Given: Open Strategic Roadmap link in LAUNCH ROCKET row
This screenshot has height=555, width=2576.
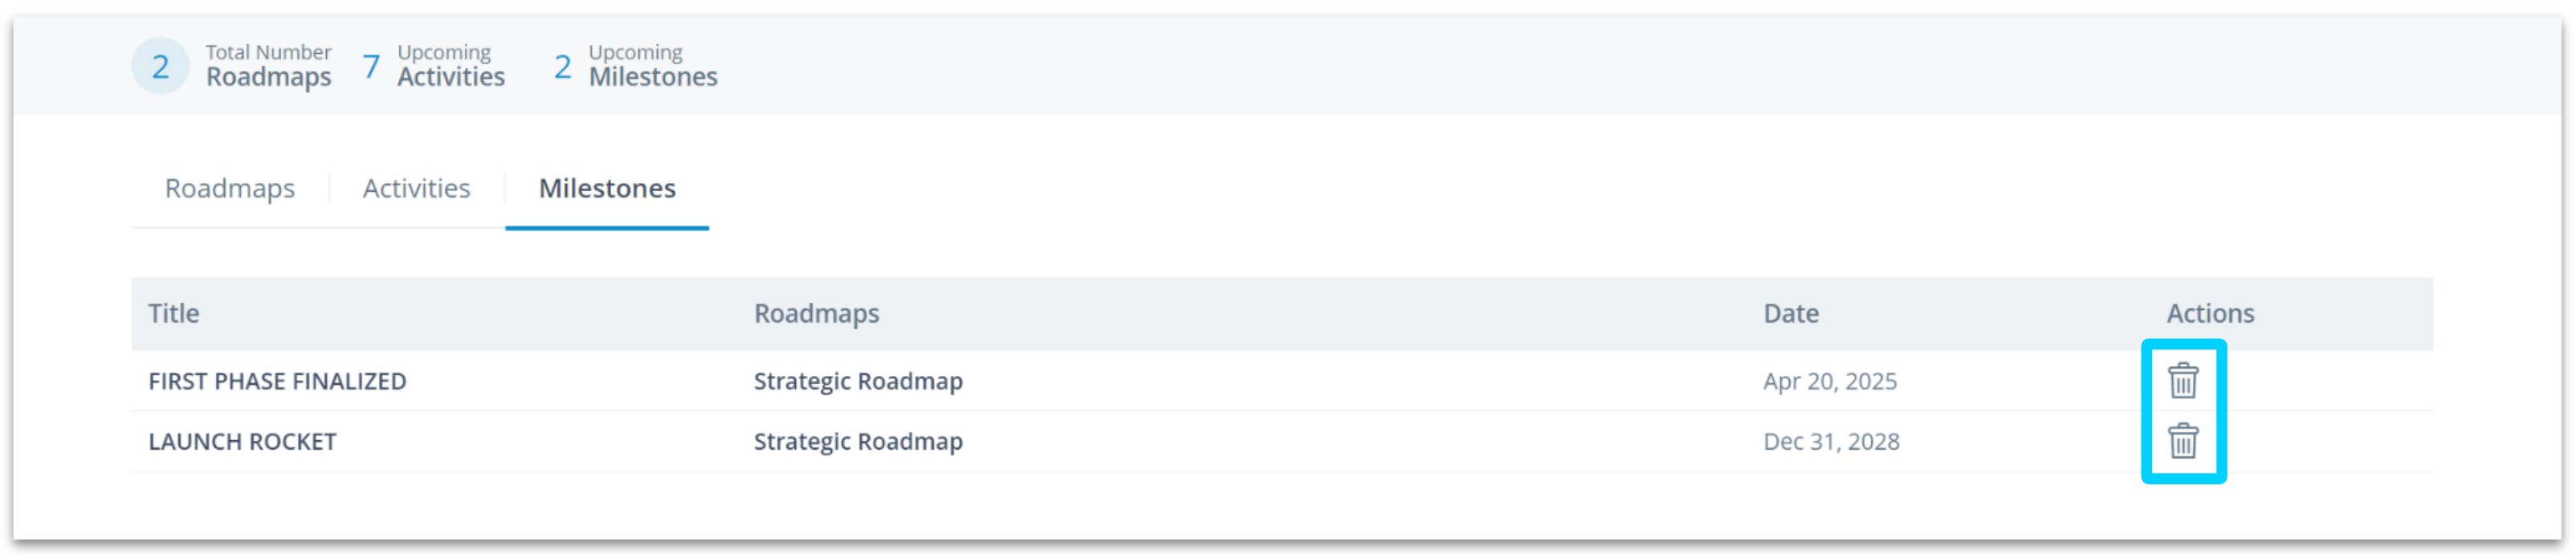Looking at the screenshot, I should (x=858, y=441).
